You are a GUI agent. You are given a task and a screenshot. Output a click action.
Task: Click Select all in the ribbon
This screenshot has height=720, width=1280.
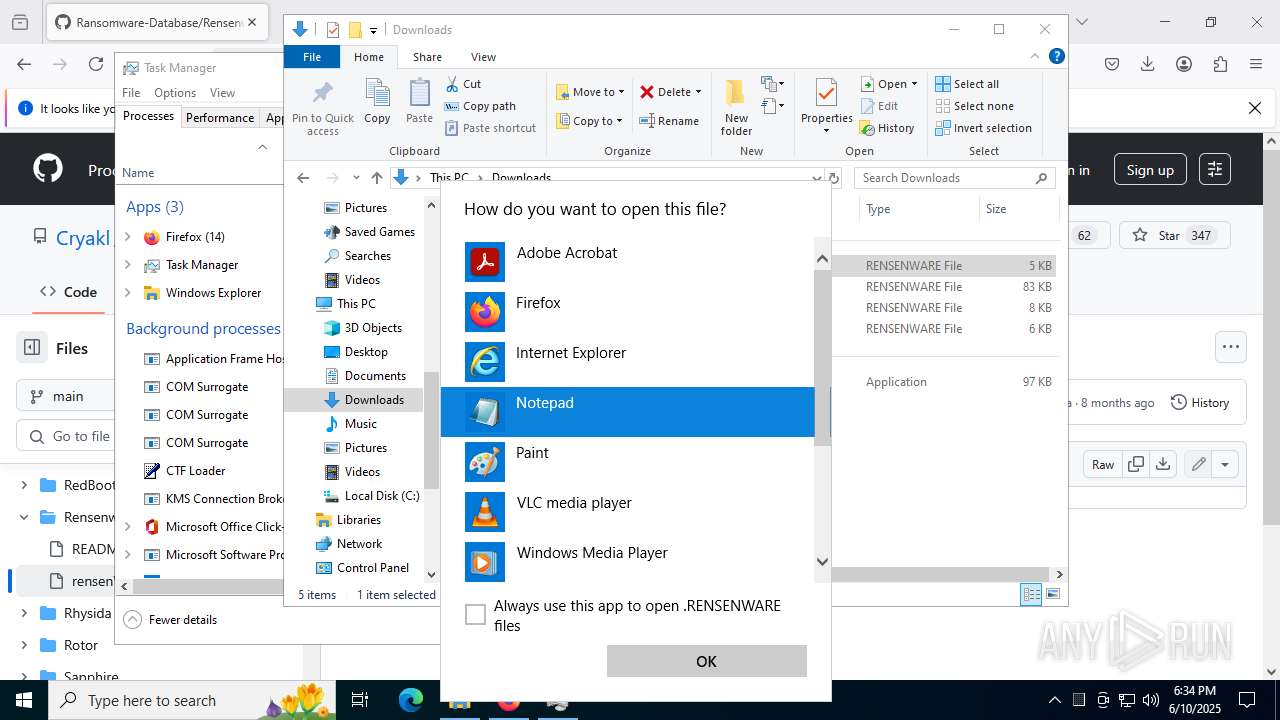(967, 84)
